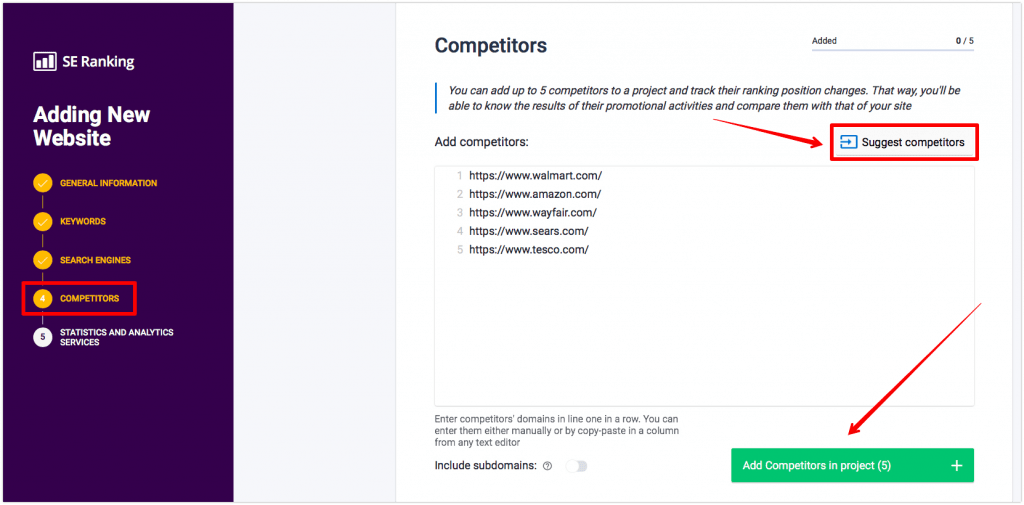Click the subdomains help question mark icon
This screenshot has width=1024, height=505.
(547, 466)
